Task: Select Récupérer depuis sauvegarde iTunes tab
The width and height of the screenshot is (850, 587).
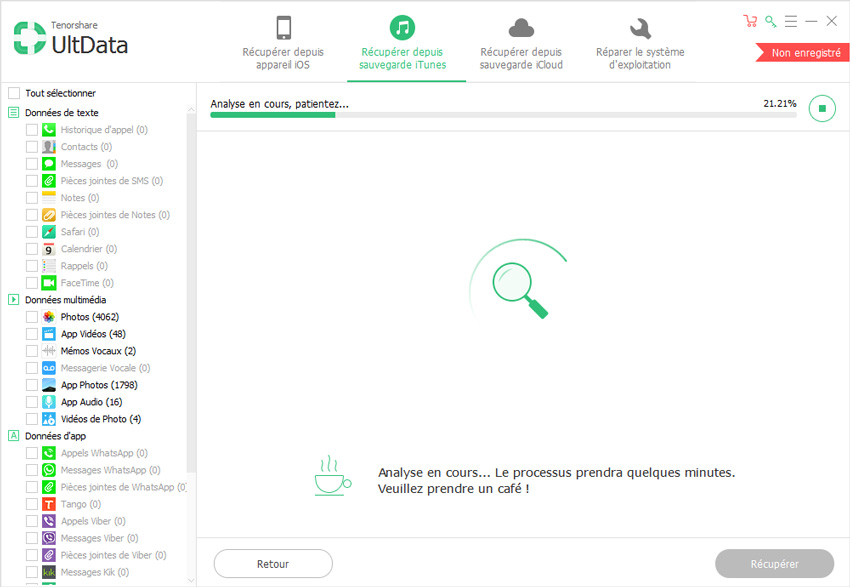Action: click(403, 43)
